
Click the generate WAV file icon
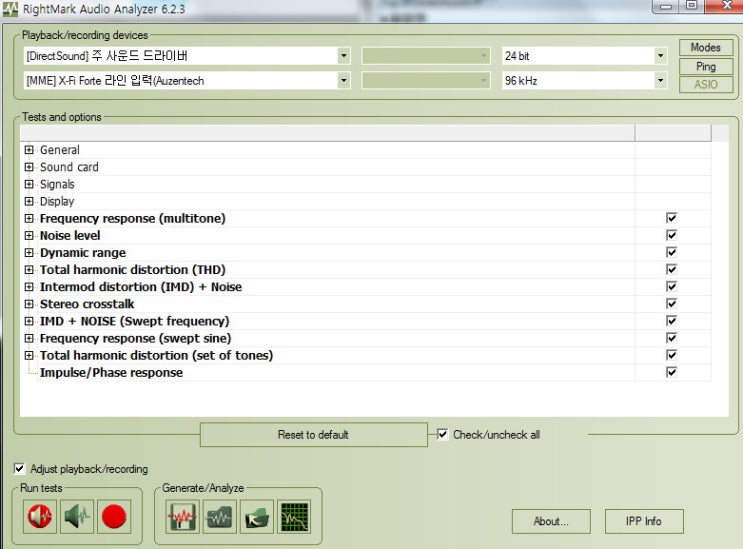[x=182, y=516]
